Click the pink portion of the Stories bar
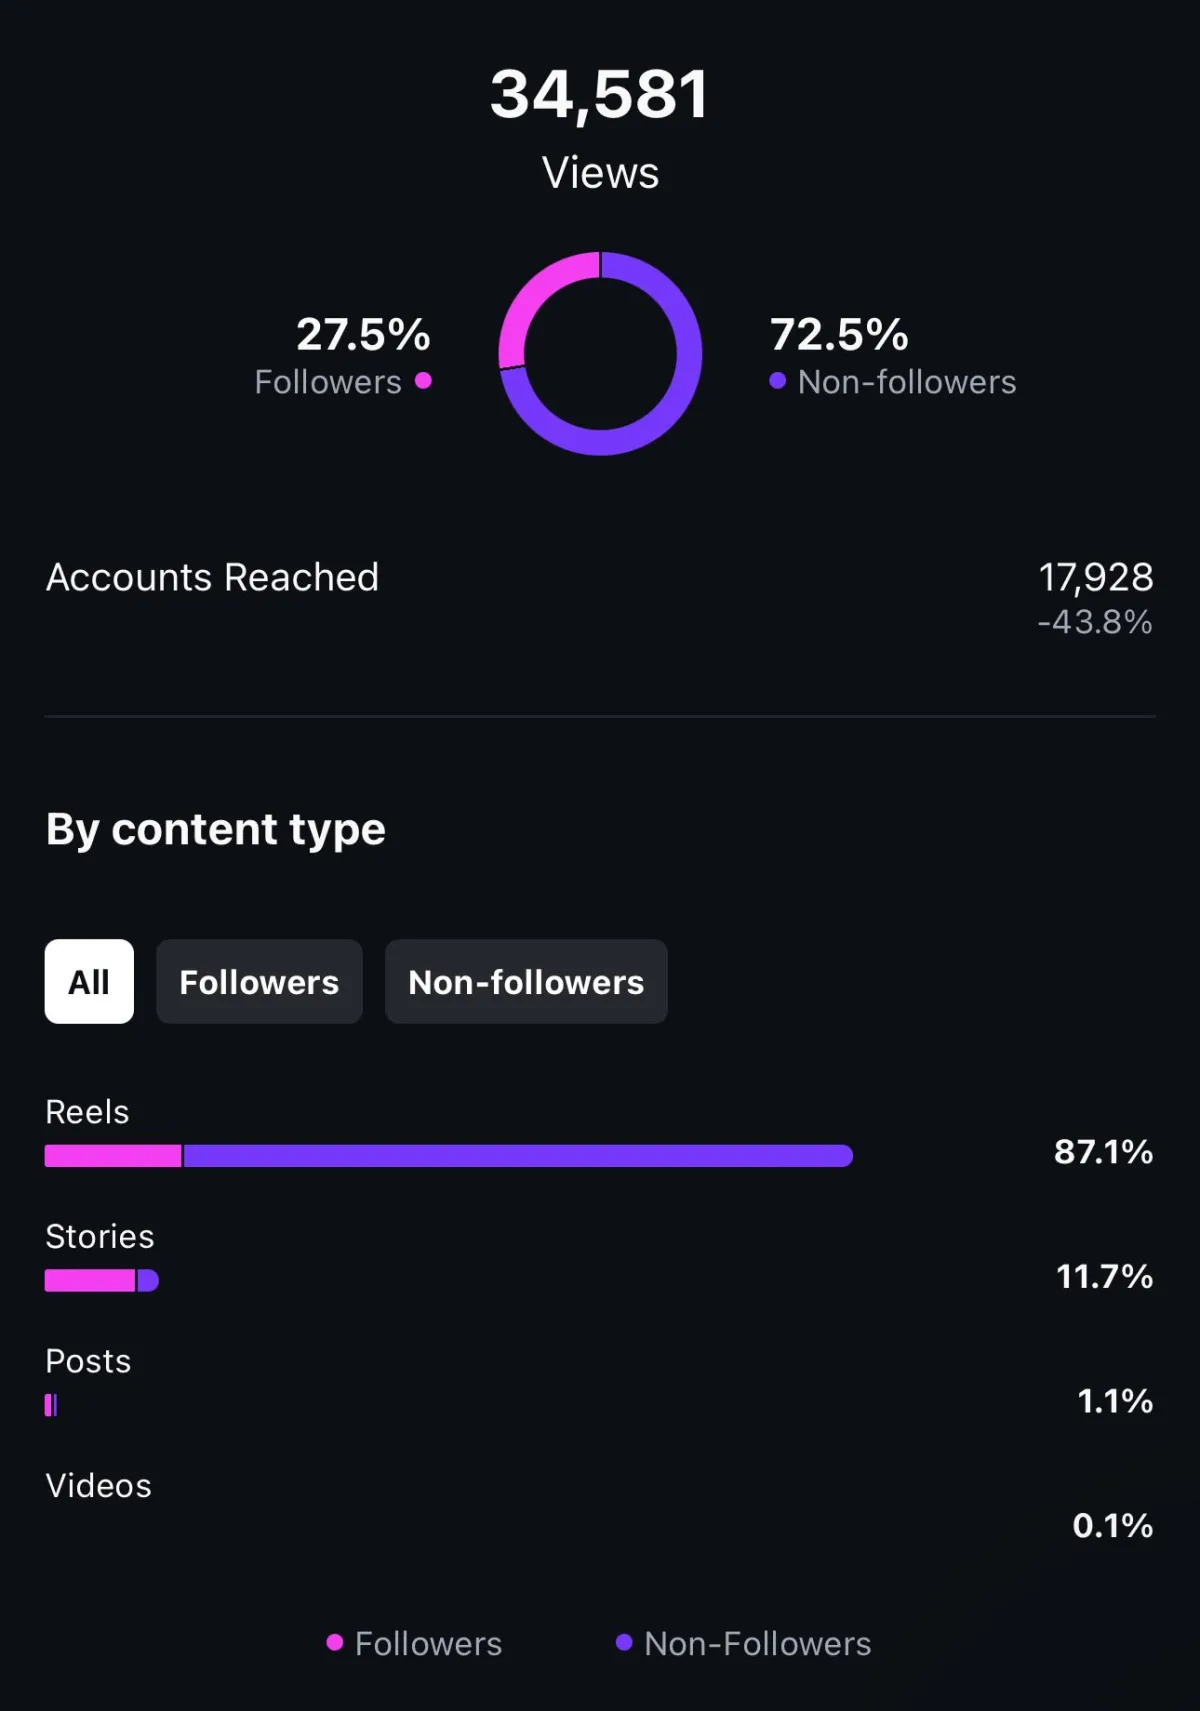This screenshot has height=1711, width=1200. [90, 1280]
